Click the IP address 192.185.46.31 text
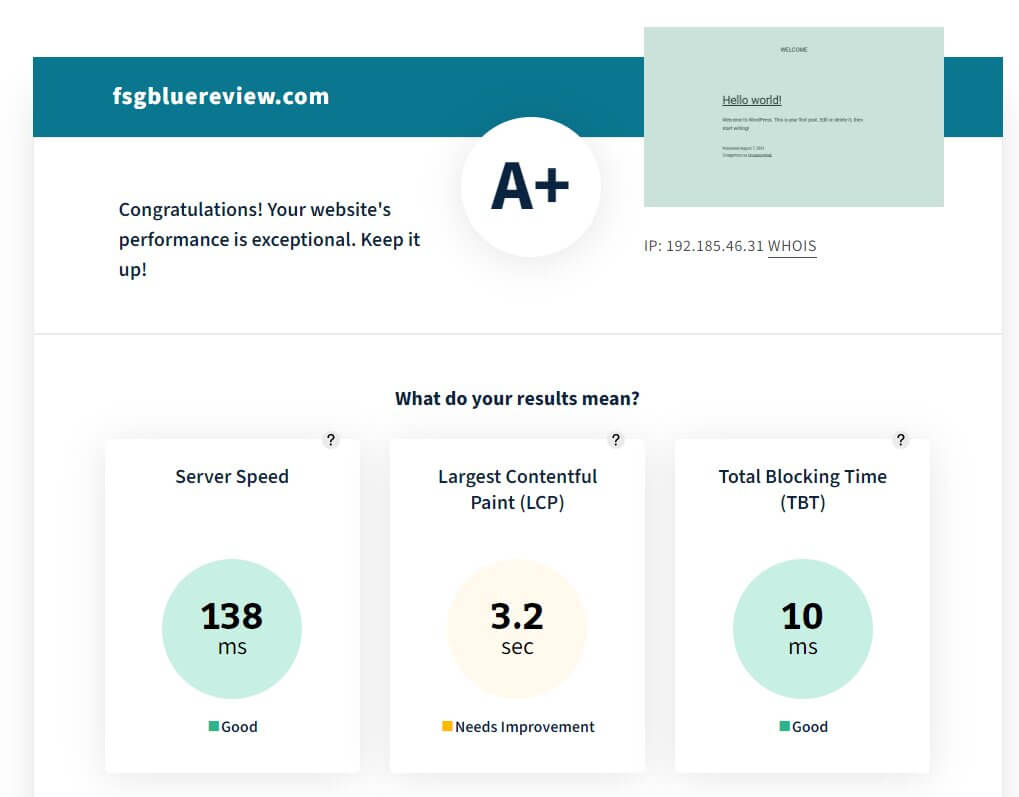The image size is (1019, 797). tap(714, 246)
